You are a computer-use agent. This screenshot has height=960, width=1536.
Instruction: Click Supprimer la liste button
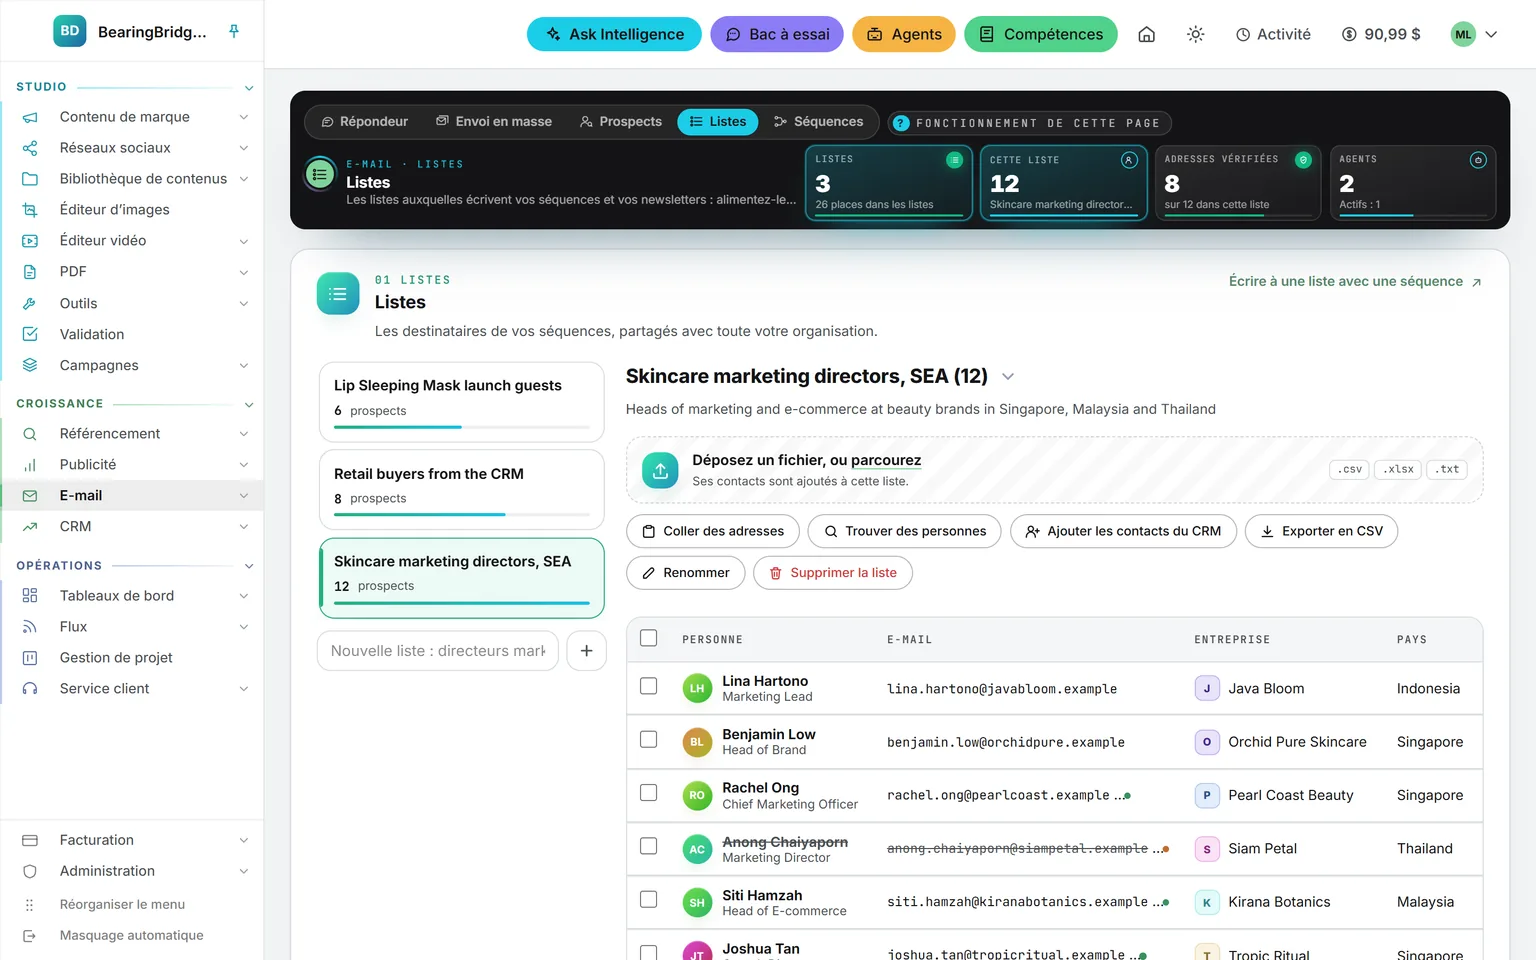[x=833, y=573]
